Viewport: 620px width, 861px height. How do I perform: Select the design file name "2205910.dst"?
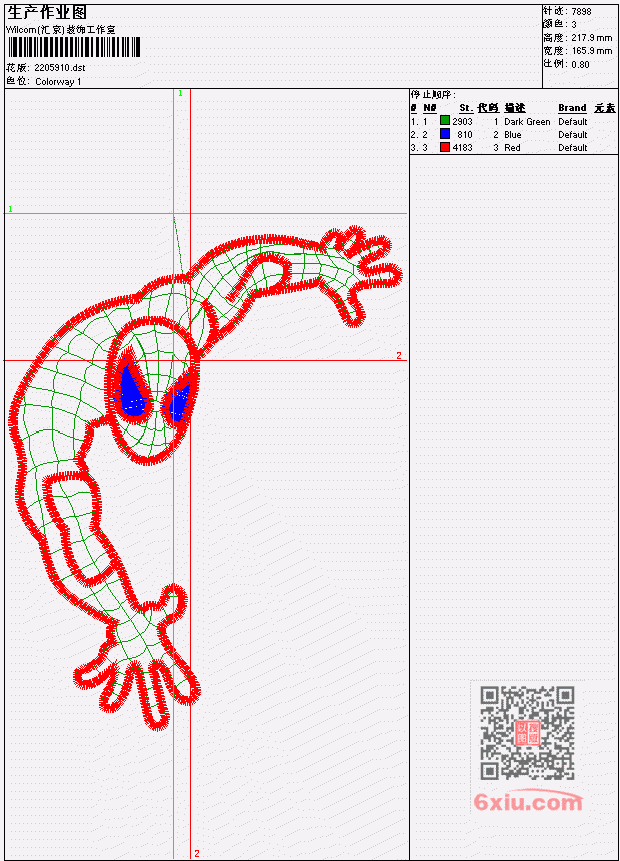(59, 68)
